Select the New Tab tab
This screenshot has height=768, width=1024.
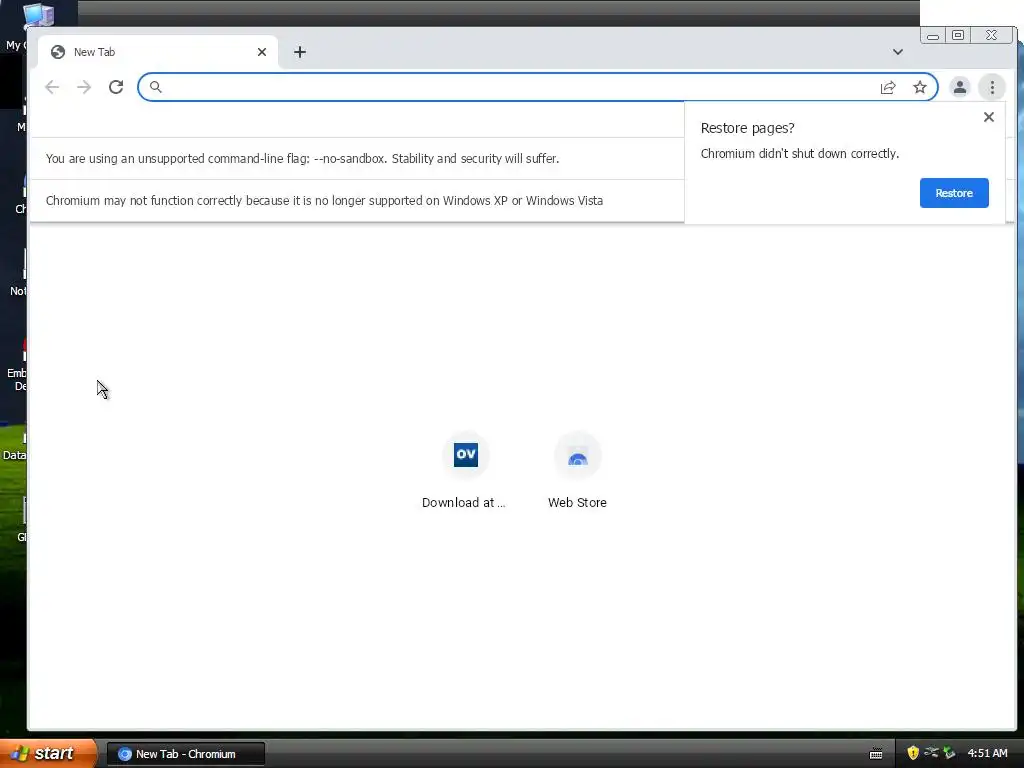157,52
